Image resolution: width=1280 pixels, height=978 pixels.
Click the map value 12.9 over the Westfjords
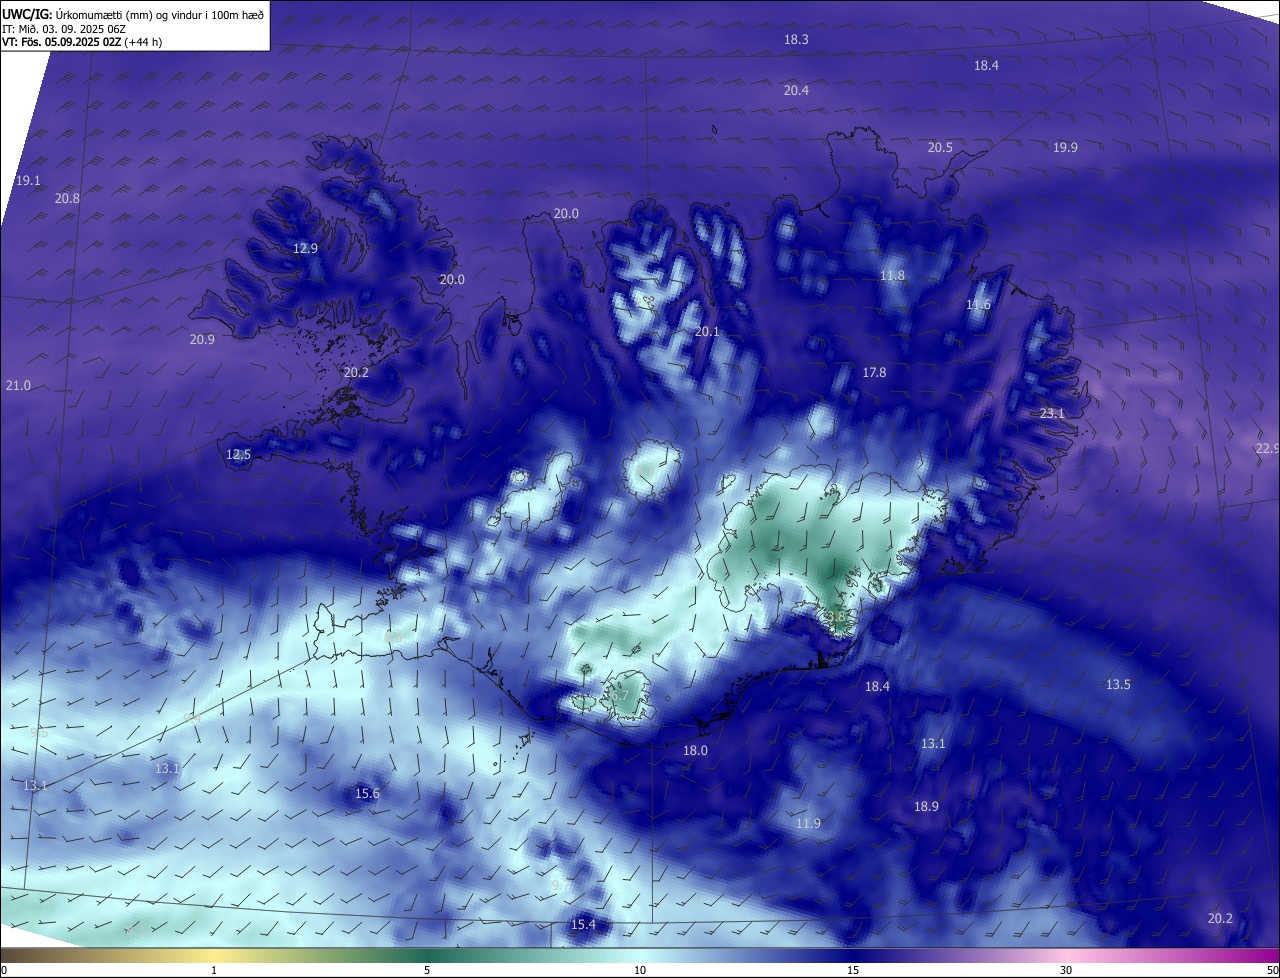point(305,248)
